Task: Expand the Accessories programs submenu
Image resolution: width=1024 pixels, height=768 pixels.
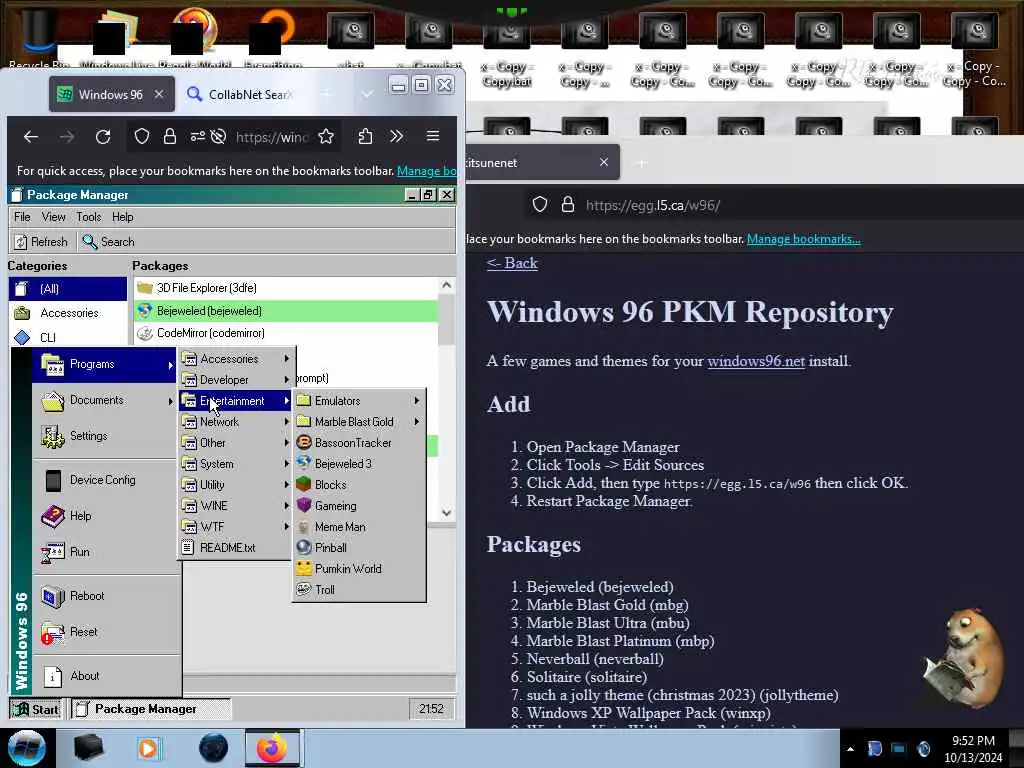Action: [x=235, y=359]
